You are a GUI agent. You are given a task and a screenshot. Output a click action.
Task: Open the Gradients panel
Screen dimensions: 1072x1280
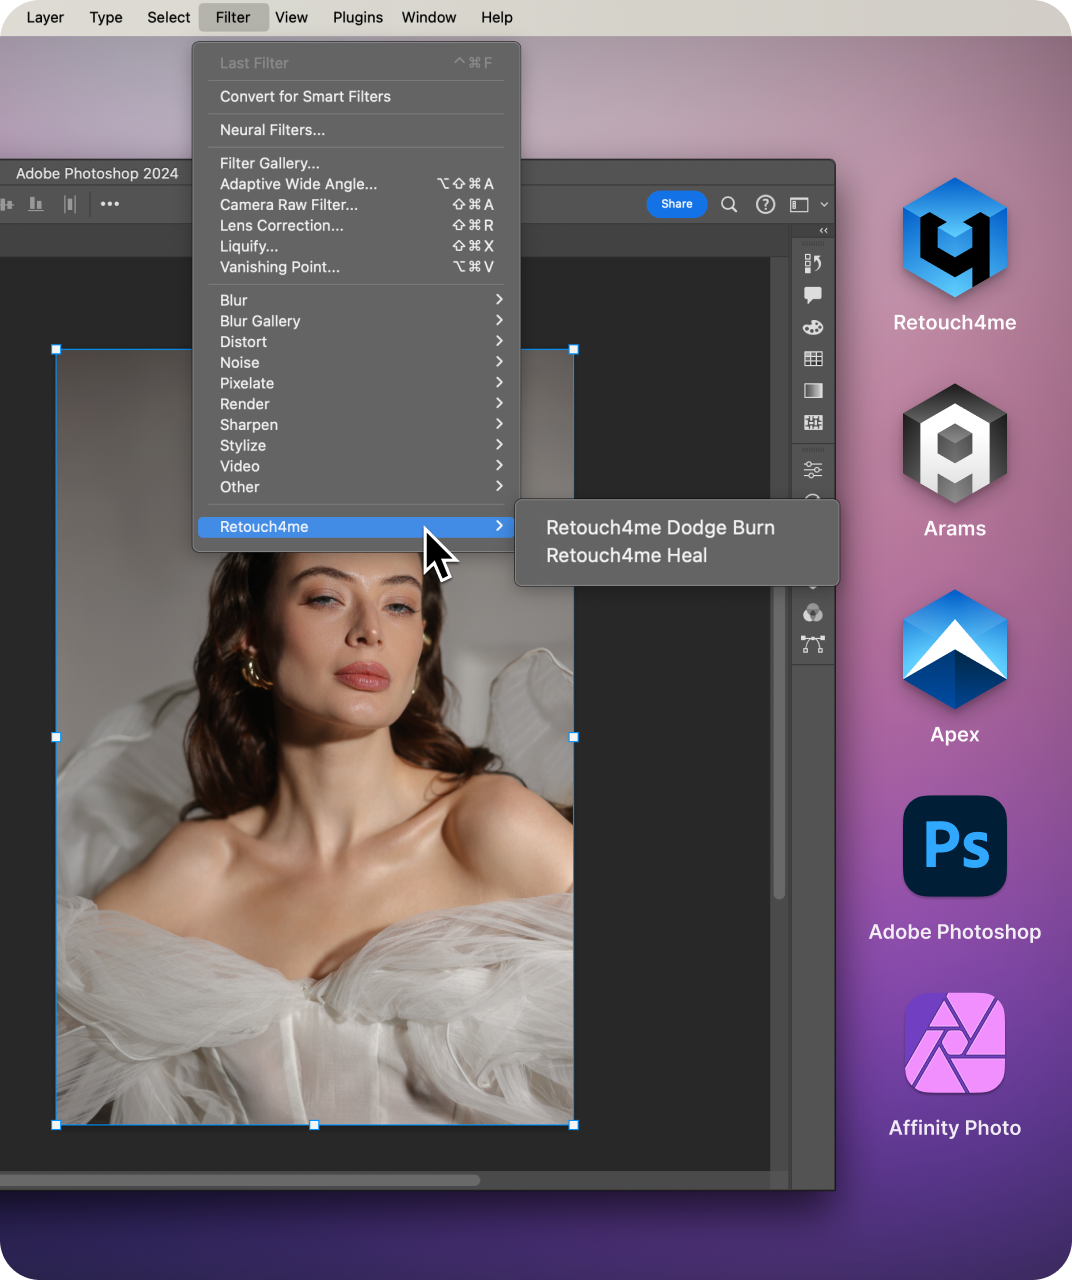point(812,390)
